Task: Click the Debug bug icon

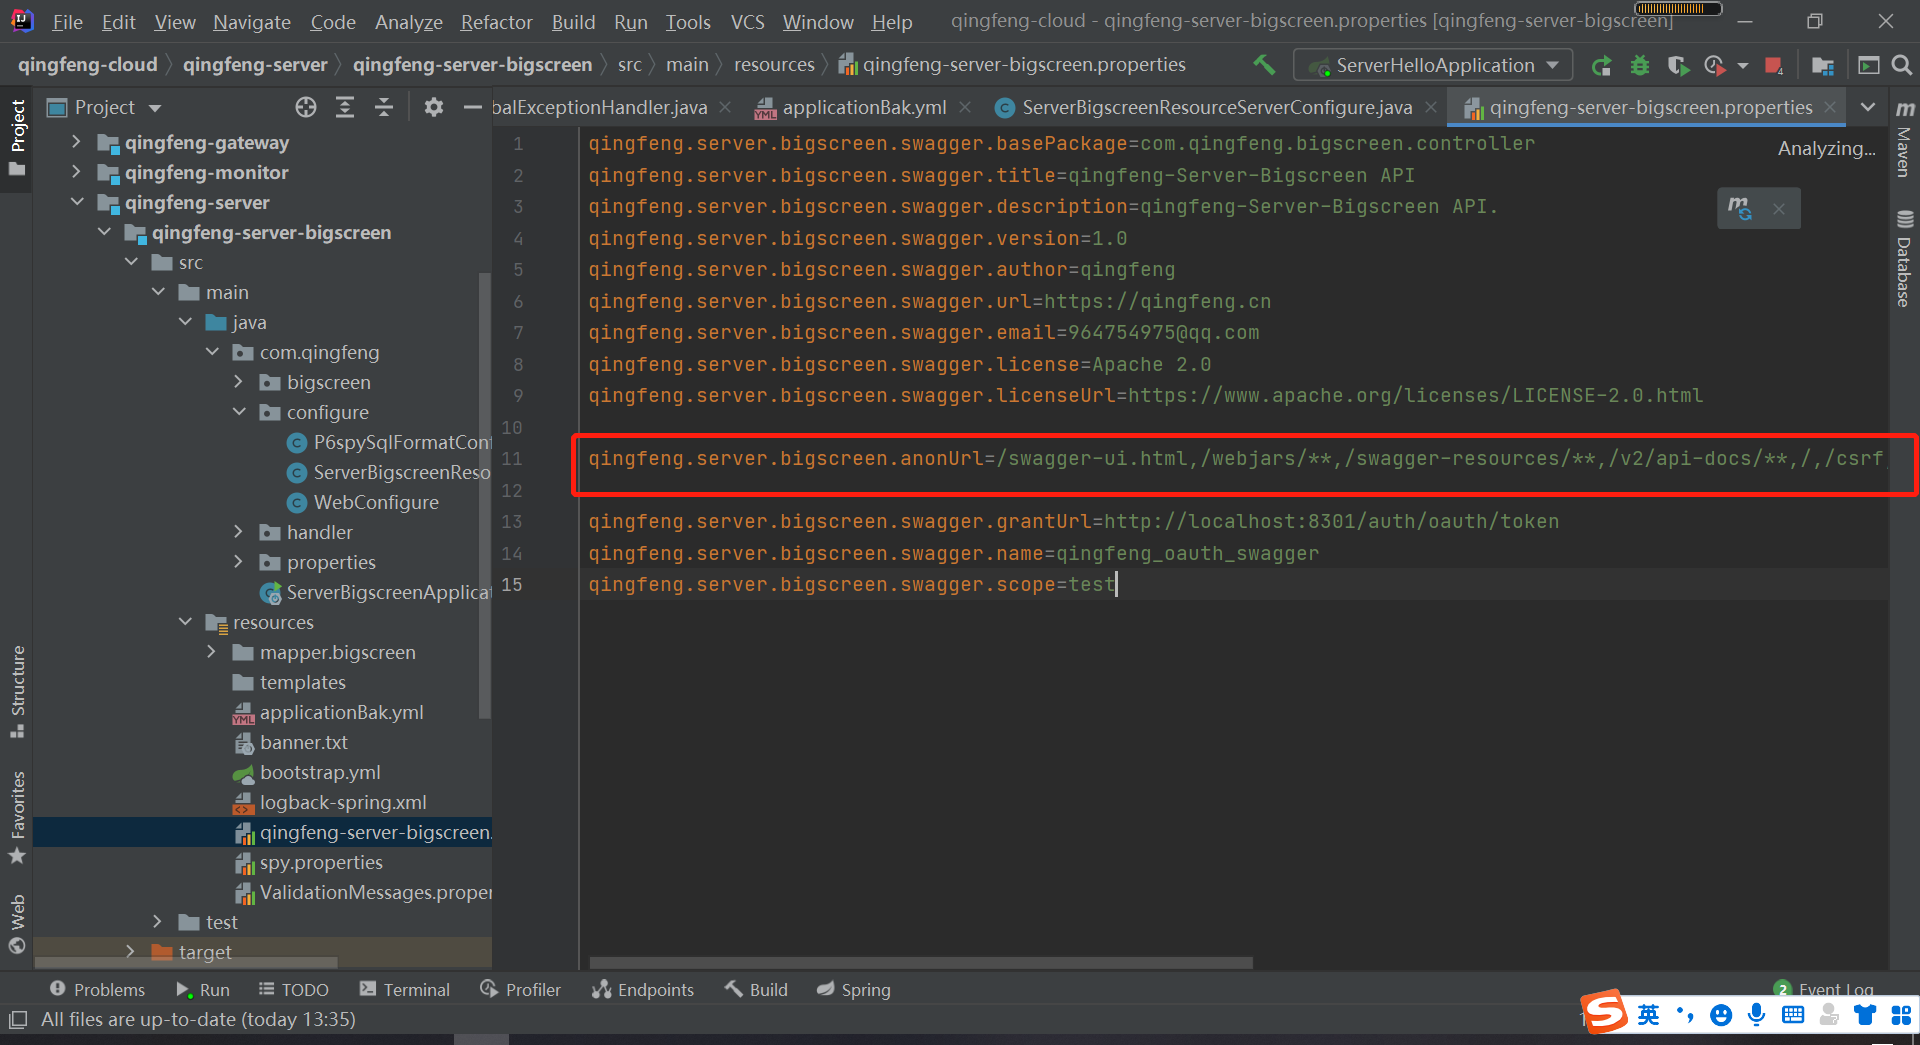Action: 1640,66
